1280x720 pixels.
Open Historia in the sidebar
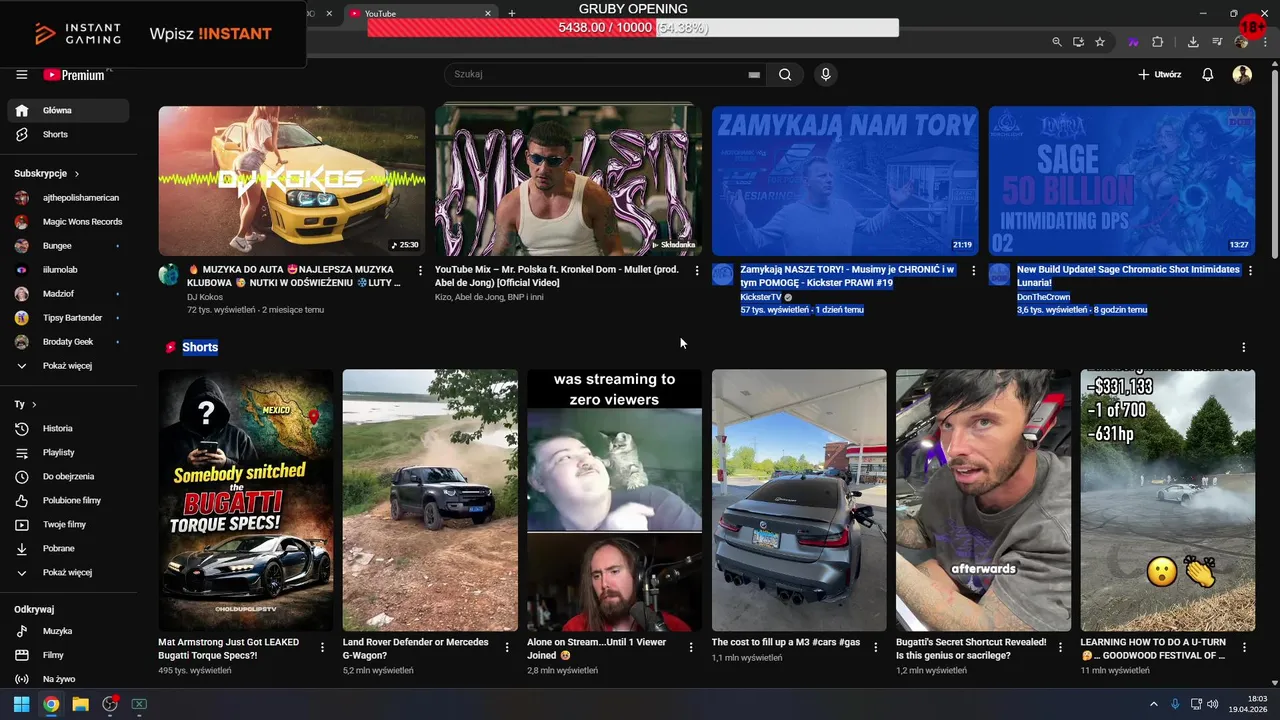pyautogui.click(x=68, y=429)
